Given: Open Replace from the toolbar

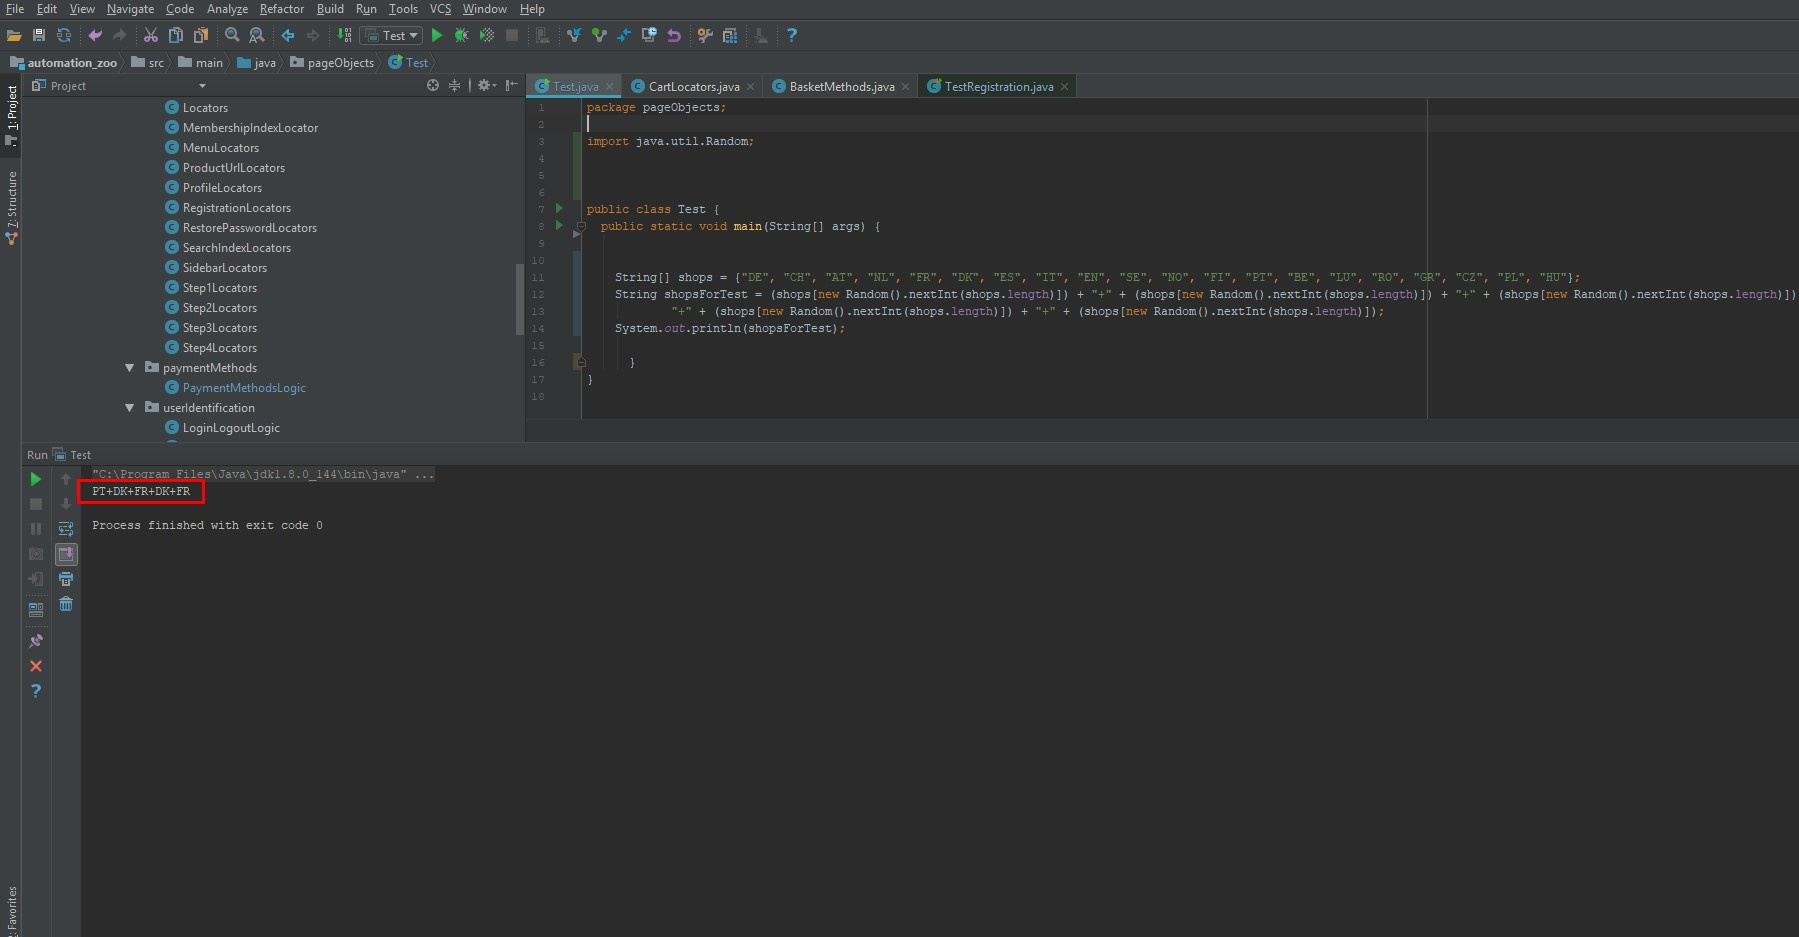Looking at the screenshot, I should coord(257,35).
